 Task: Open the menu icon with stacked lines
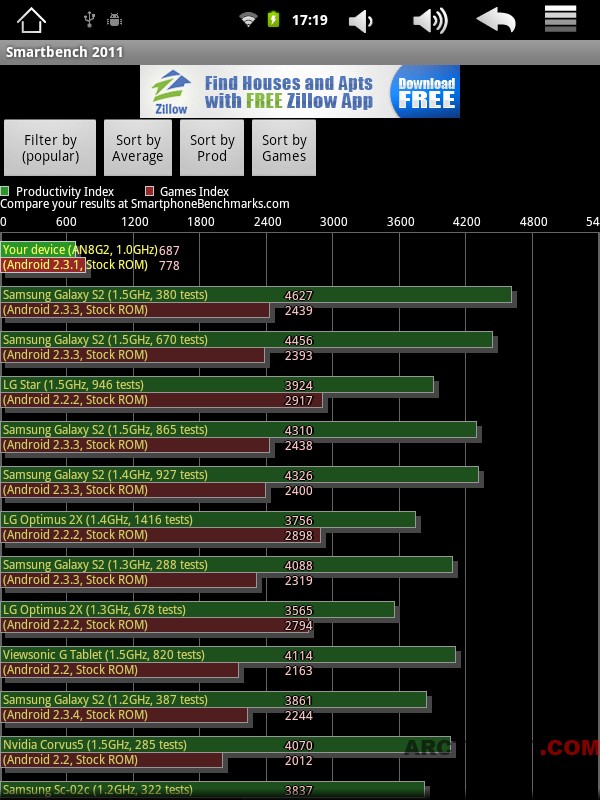pyautogui.click(x=560, y=19)
